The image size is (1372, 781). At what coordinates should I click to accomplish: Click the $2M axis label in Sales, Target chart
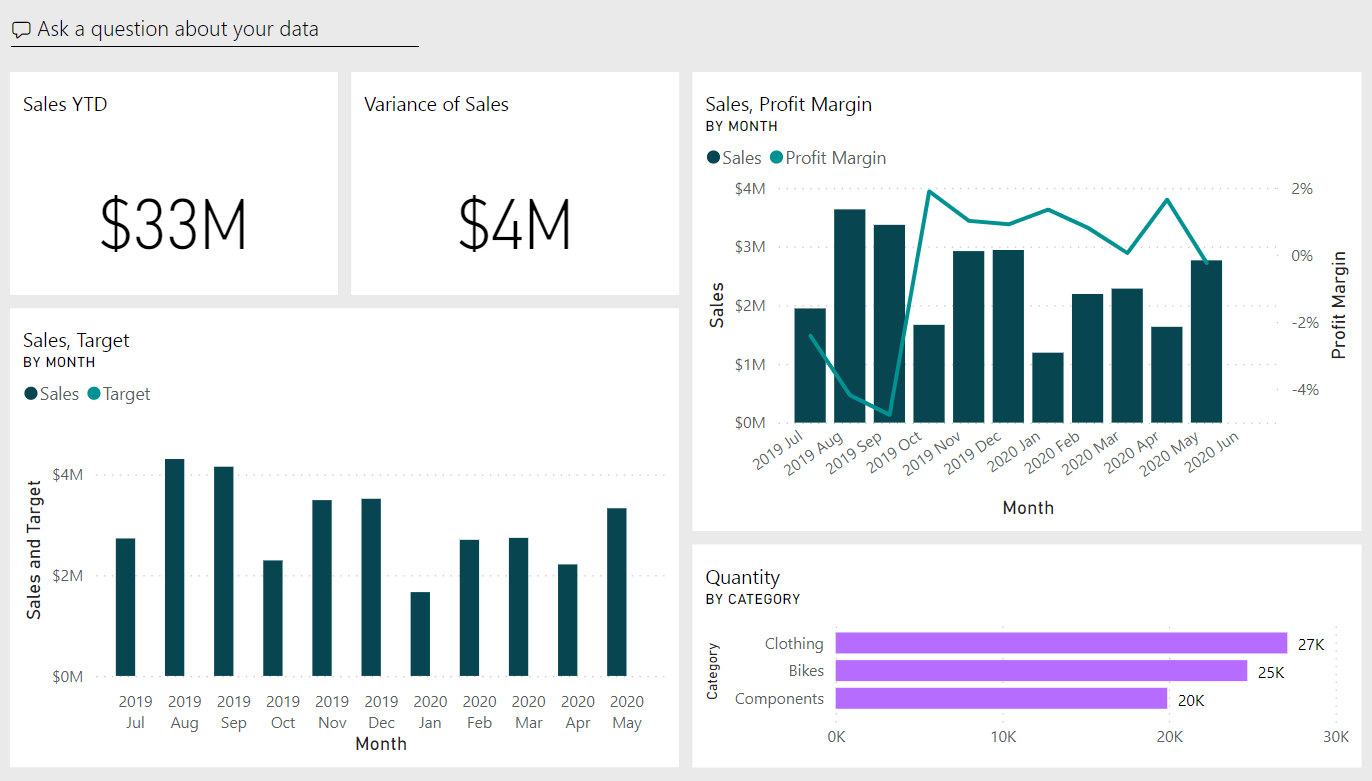[x=69, y=576]
